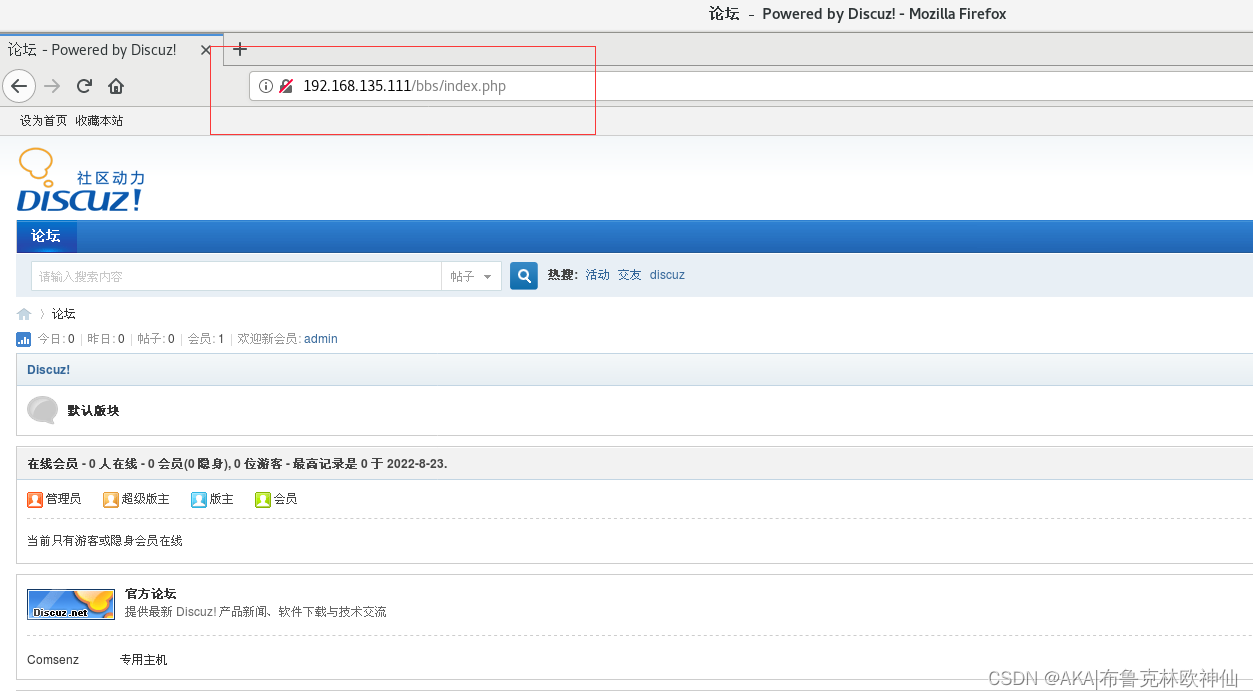Click the 论坛 breadcrumb link
The image size is (1253, 699).
(x=64, y=314)
